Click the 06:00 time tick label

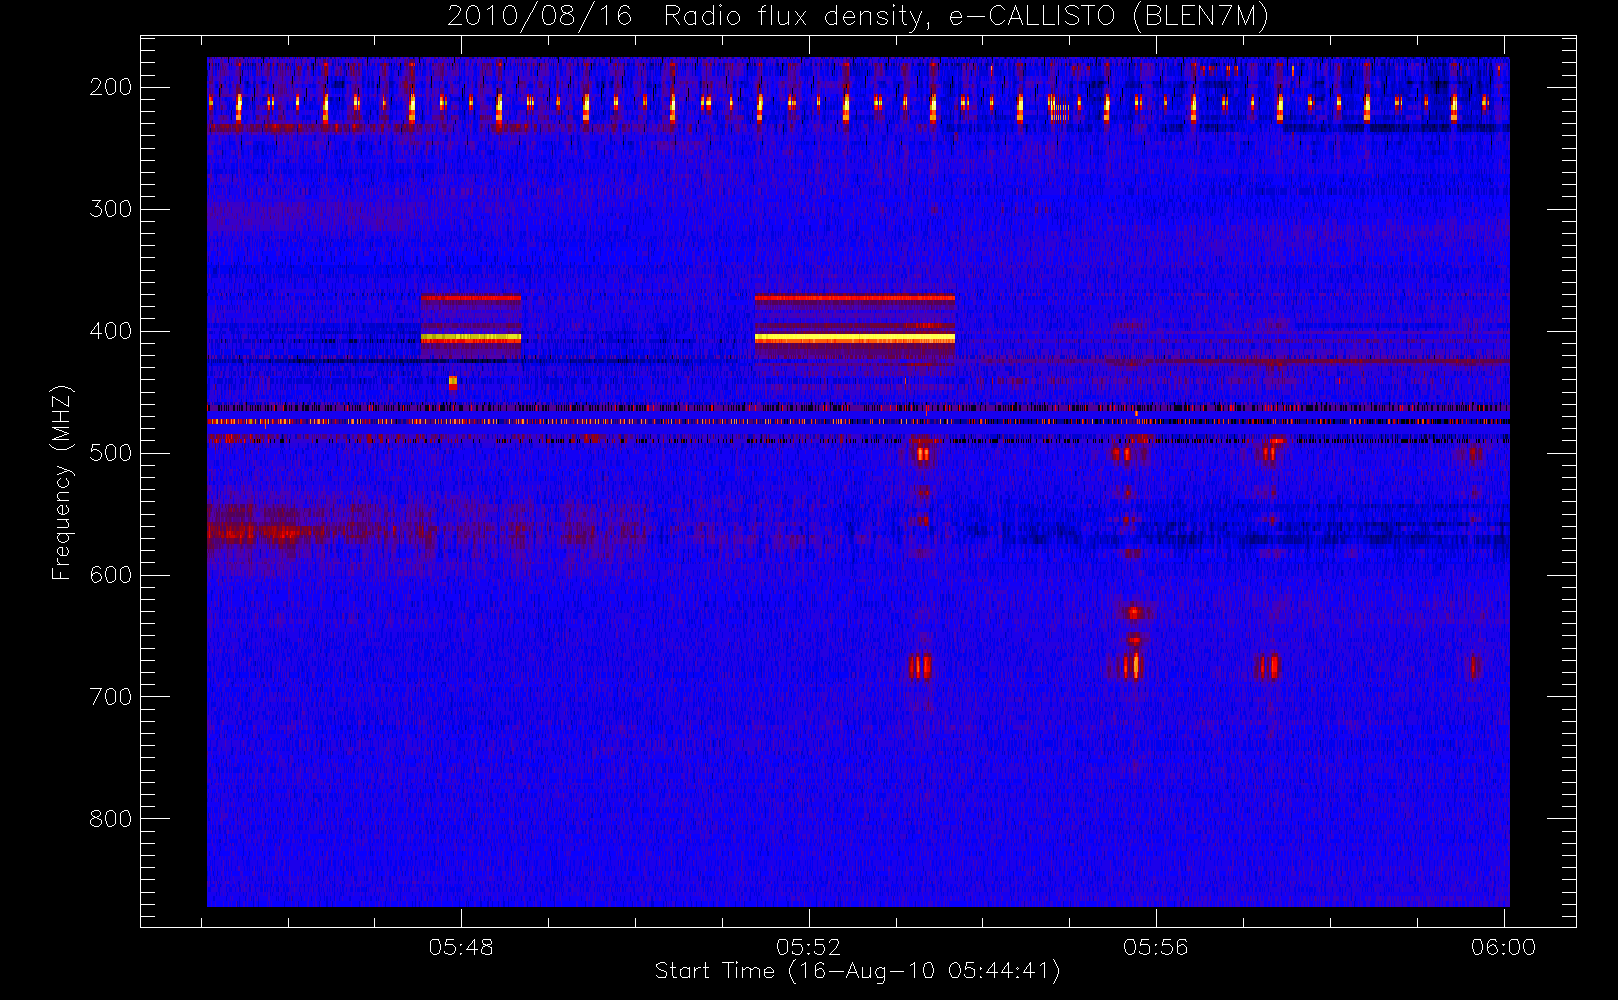coord(1502,947)
